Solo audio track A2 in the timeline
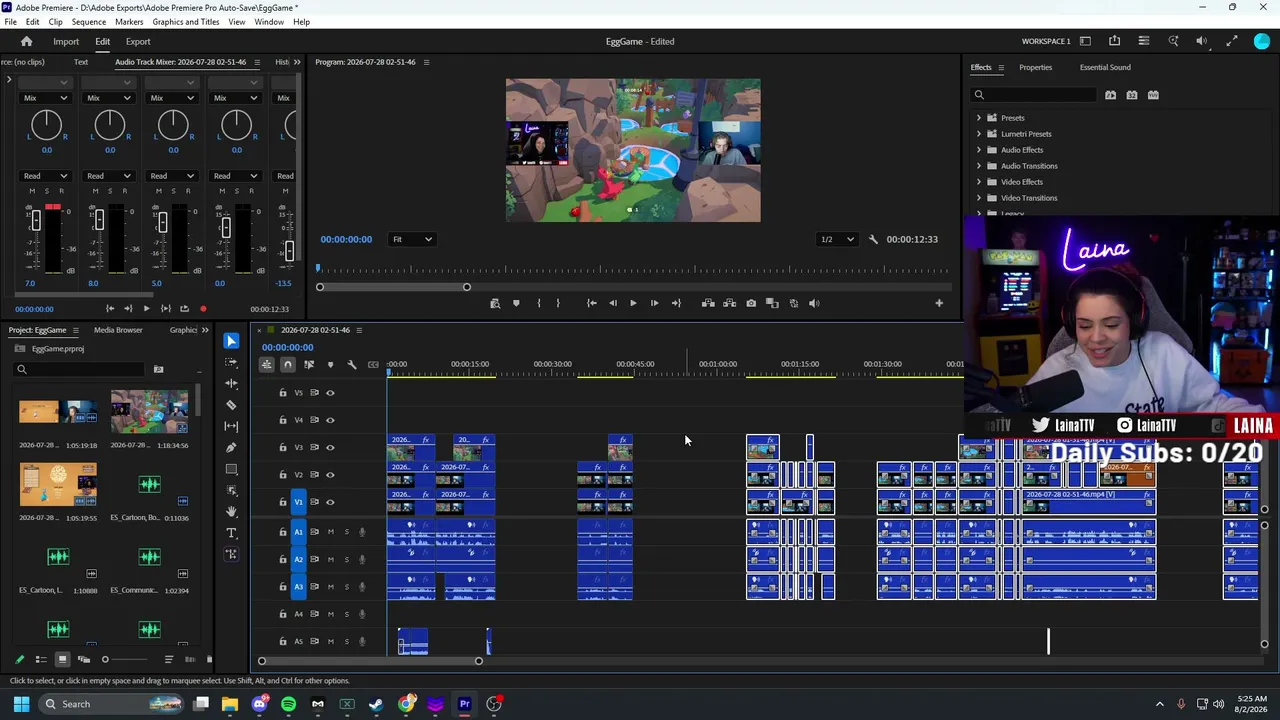 pyautogui.click(x=347, y=560)
